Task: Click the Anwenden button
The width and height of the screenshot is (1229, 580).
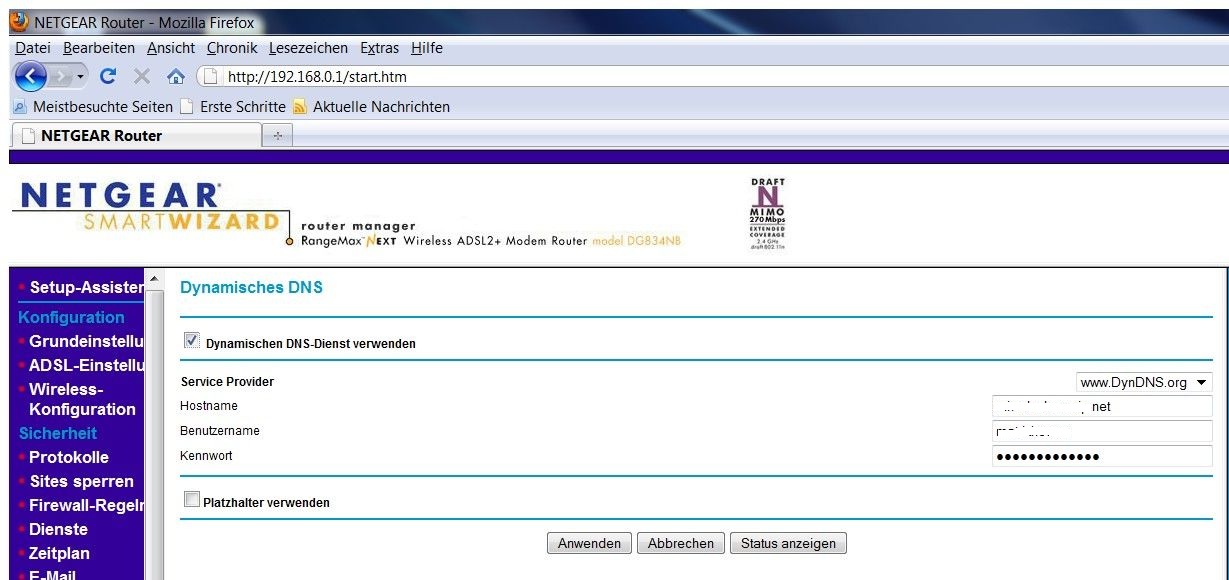Action: (589, 543)
